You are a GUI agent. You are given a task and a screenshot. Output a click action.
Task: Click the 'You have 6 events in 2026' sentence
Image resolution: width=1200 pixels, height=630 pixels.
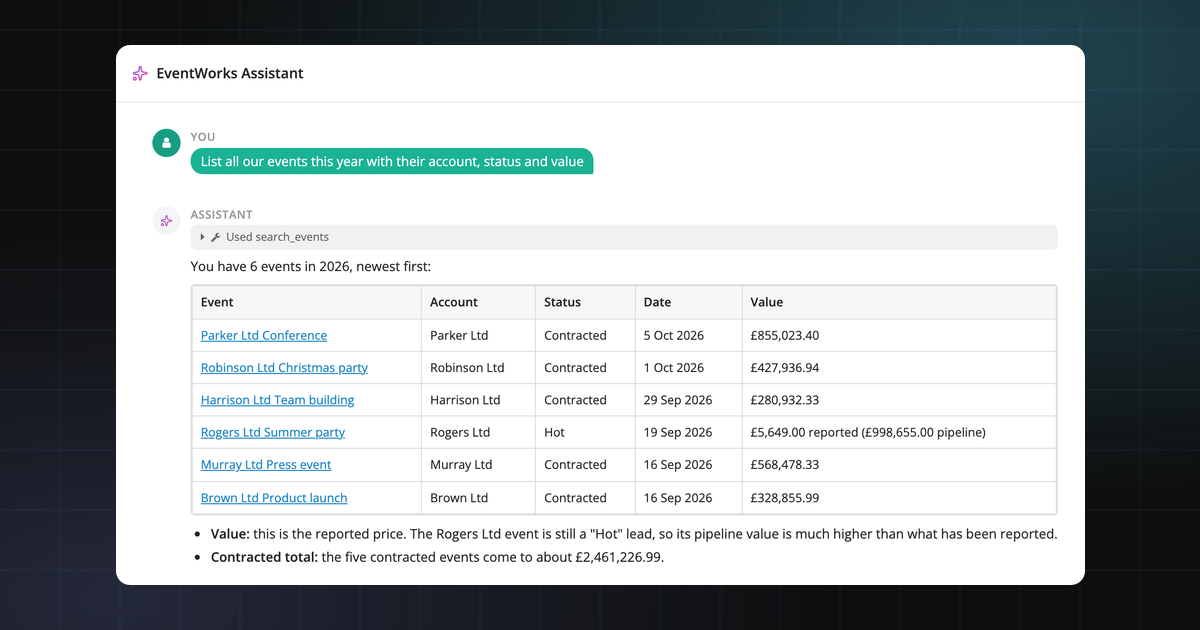coord(311,267)
